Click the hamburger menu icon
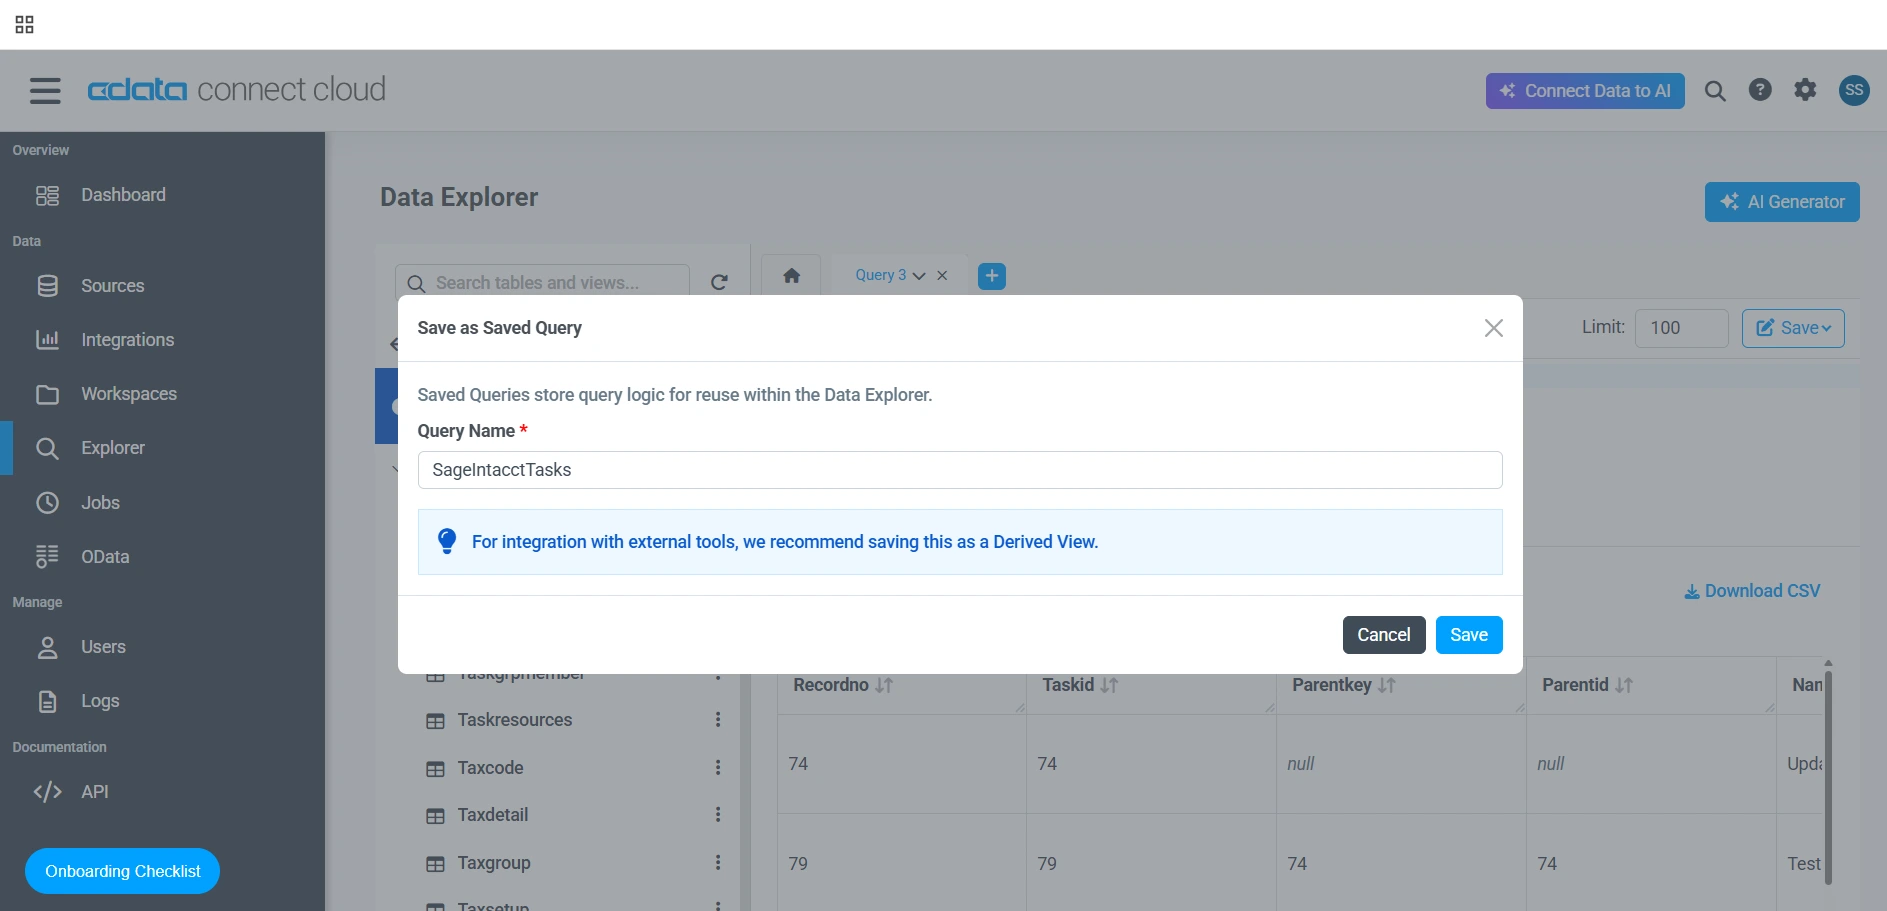The height and width of the screenshot is (911, 1887). point(45,91)
